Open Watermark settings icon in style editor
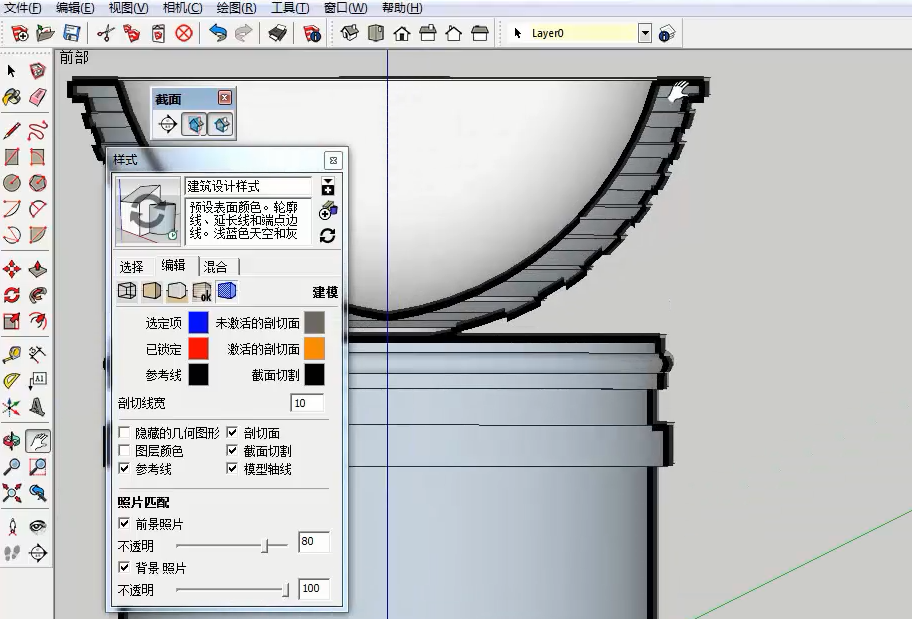912x619 pixels. pyautogui.click(x=202, y=291)
